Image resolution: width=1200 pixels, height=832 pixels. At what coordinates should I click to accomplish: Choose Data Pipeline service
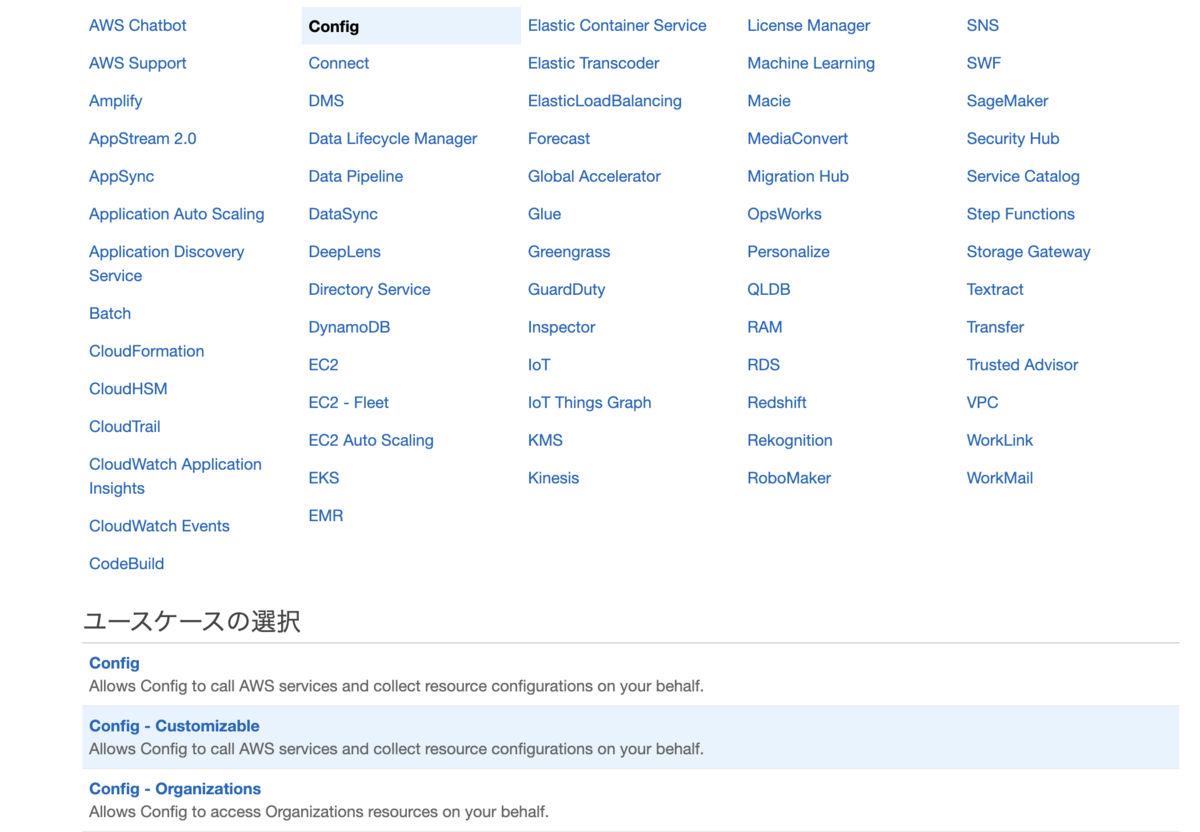click(355, 176)
